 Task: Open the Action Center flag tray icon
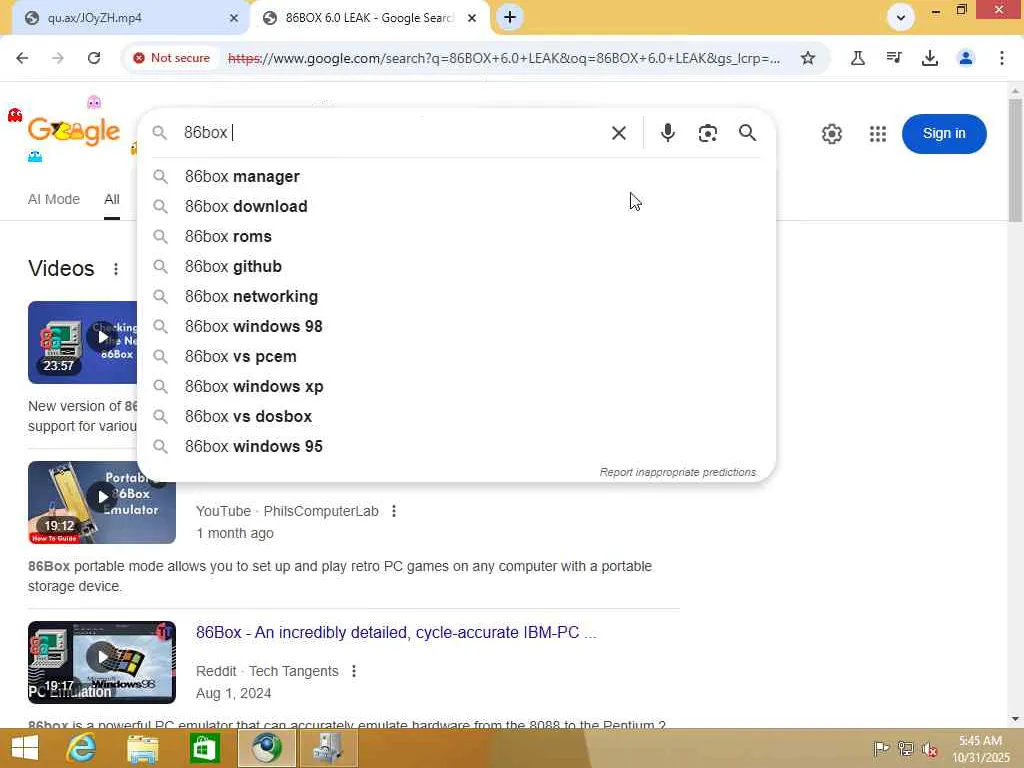pos(881,748)
